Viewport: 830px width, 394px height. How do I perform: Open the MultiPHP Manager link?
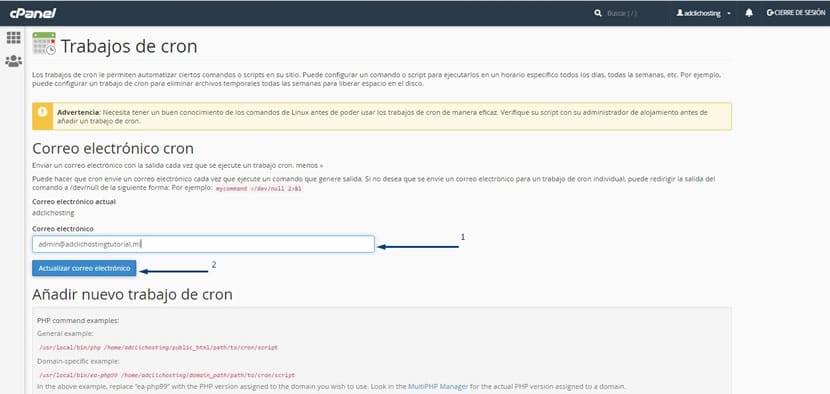pyautogui.click(x=438, y=387)
